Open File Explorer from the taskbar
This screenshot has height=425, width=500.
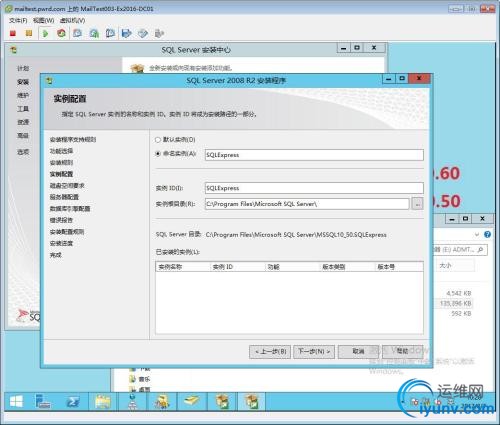coord(103,402)
